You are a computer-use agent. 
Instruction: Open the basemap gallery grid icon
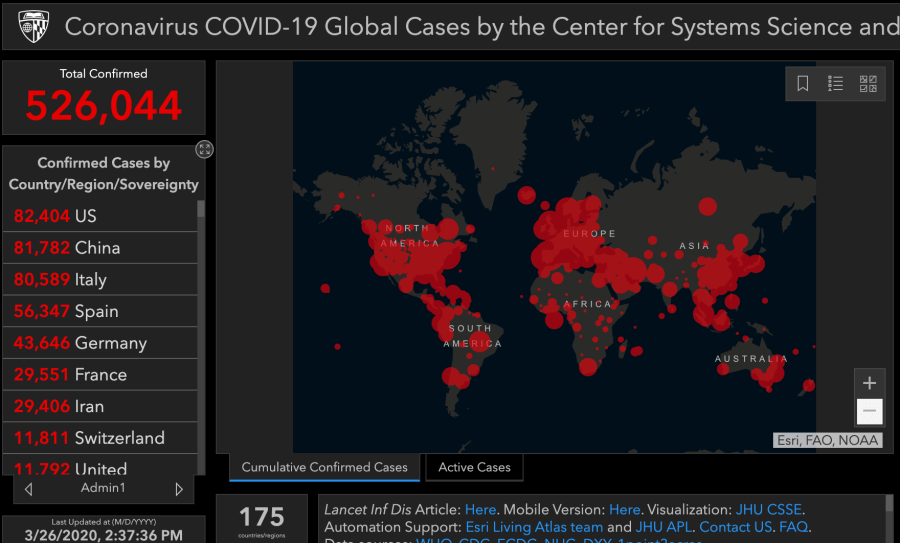click(x=868, y=84)
